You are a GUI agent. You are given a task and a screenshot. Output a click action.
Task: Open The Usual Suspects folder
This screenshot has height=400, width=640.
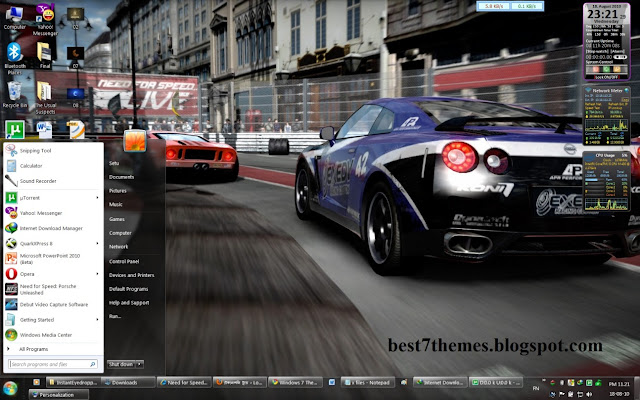(44, 98)
